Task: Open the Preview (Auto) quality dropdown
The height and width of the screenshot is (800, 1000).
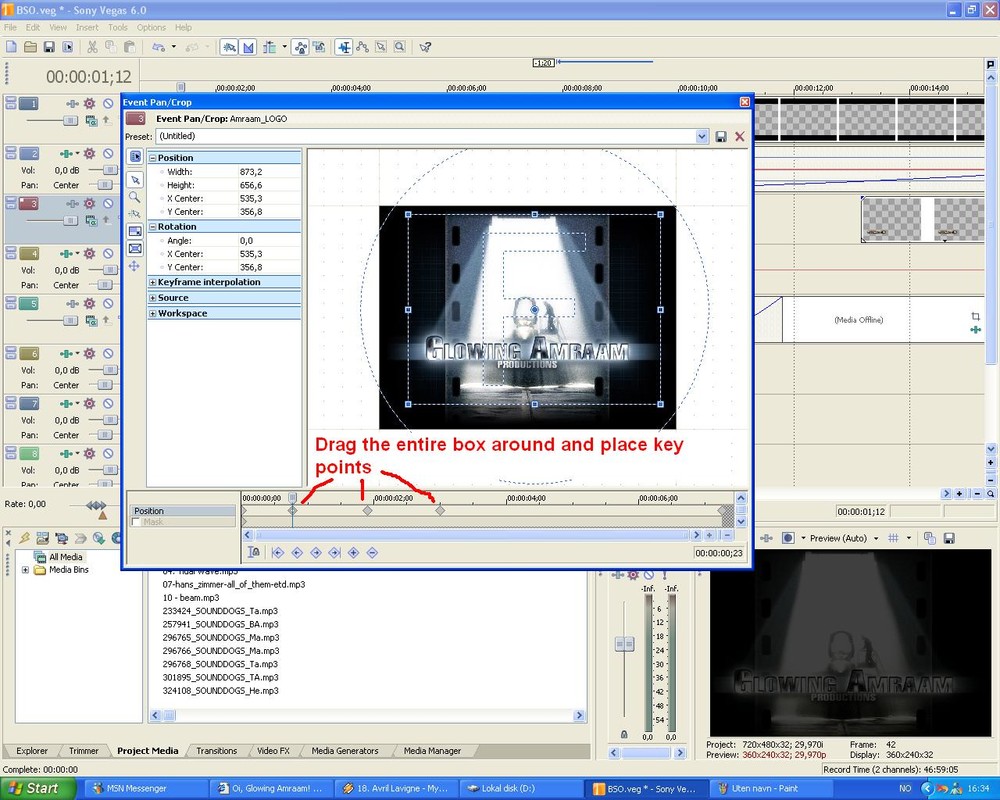Action: [x=876, y=538]
